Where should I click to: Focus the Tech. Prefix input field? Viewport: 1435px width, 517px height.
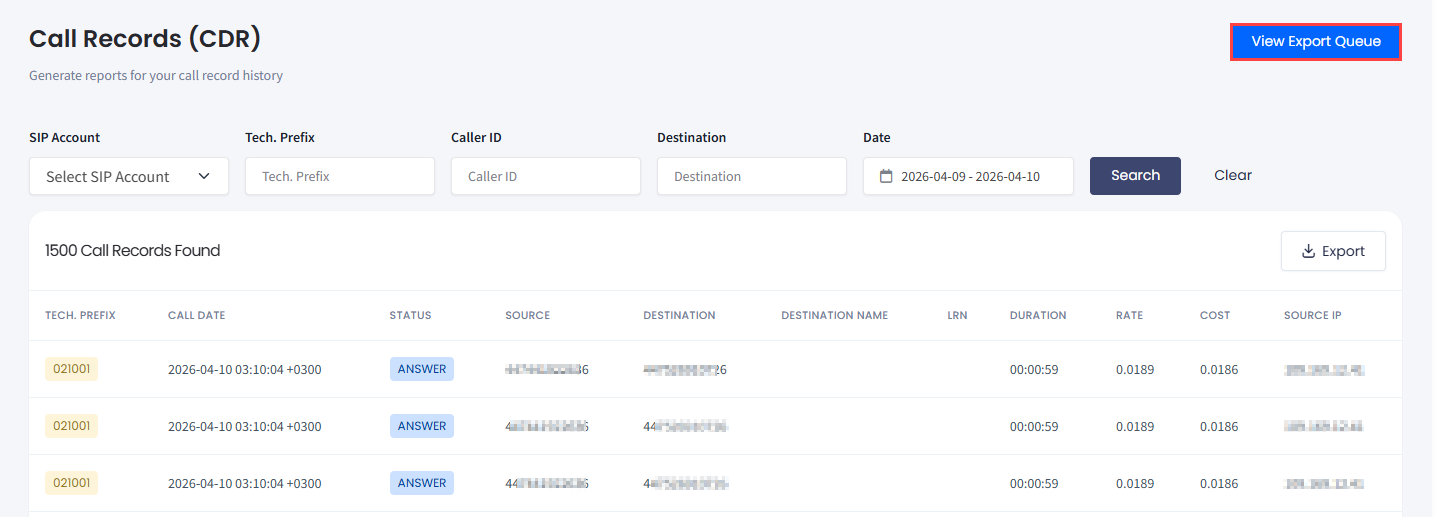pyautogui.click(x=340, y=176)
